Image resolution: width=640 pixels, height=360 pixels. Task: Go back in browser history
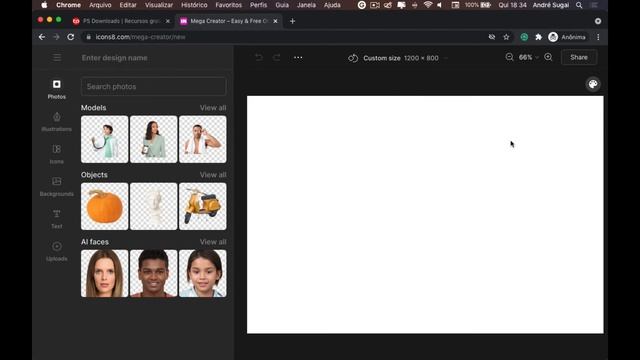(42, 37)
